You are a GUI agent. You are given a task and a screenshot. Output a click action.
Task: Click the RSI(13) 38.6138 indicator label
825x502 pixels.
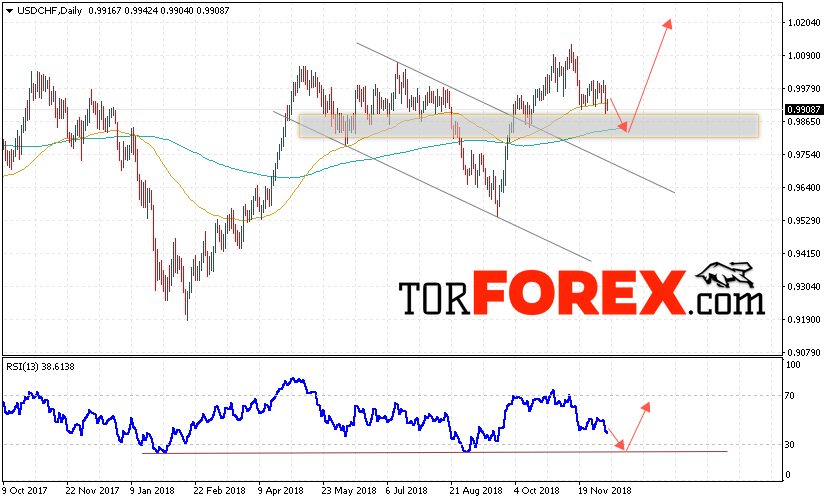point(41,367)
